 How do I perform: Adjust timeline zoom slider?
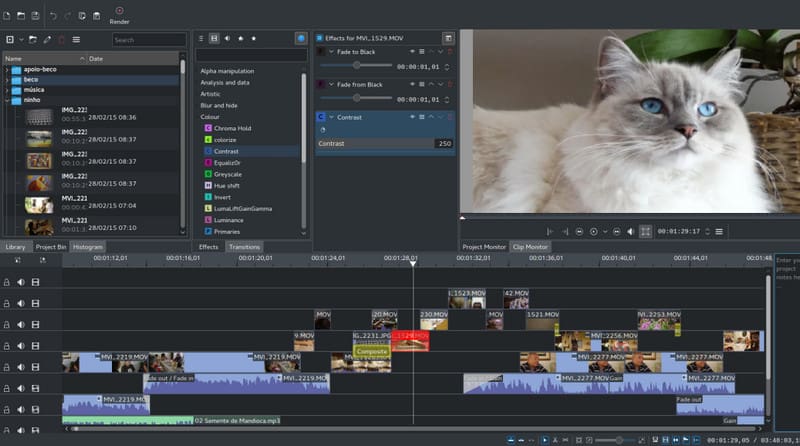coord(615,440)
